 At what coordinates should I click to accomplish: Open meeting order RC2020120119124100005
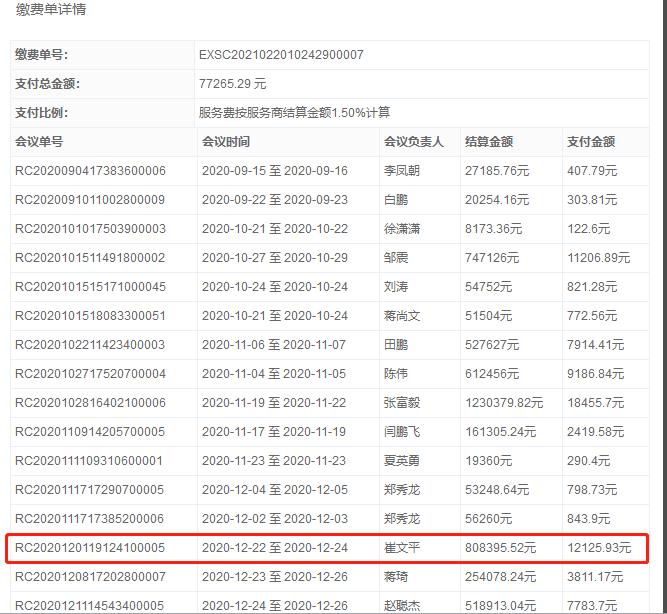click(x=90, y=548)
